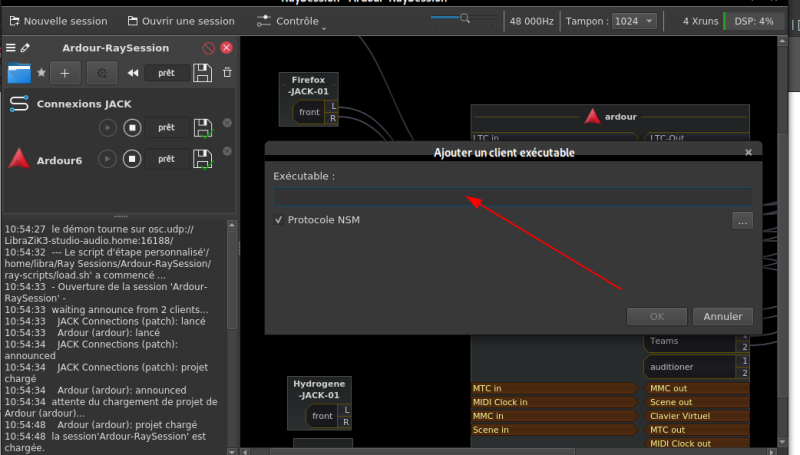This screenshot has width=800, height=455.
Task: Click the ... advanced options button
Action: pyautogui.click(x=742, y=221)
